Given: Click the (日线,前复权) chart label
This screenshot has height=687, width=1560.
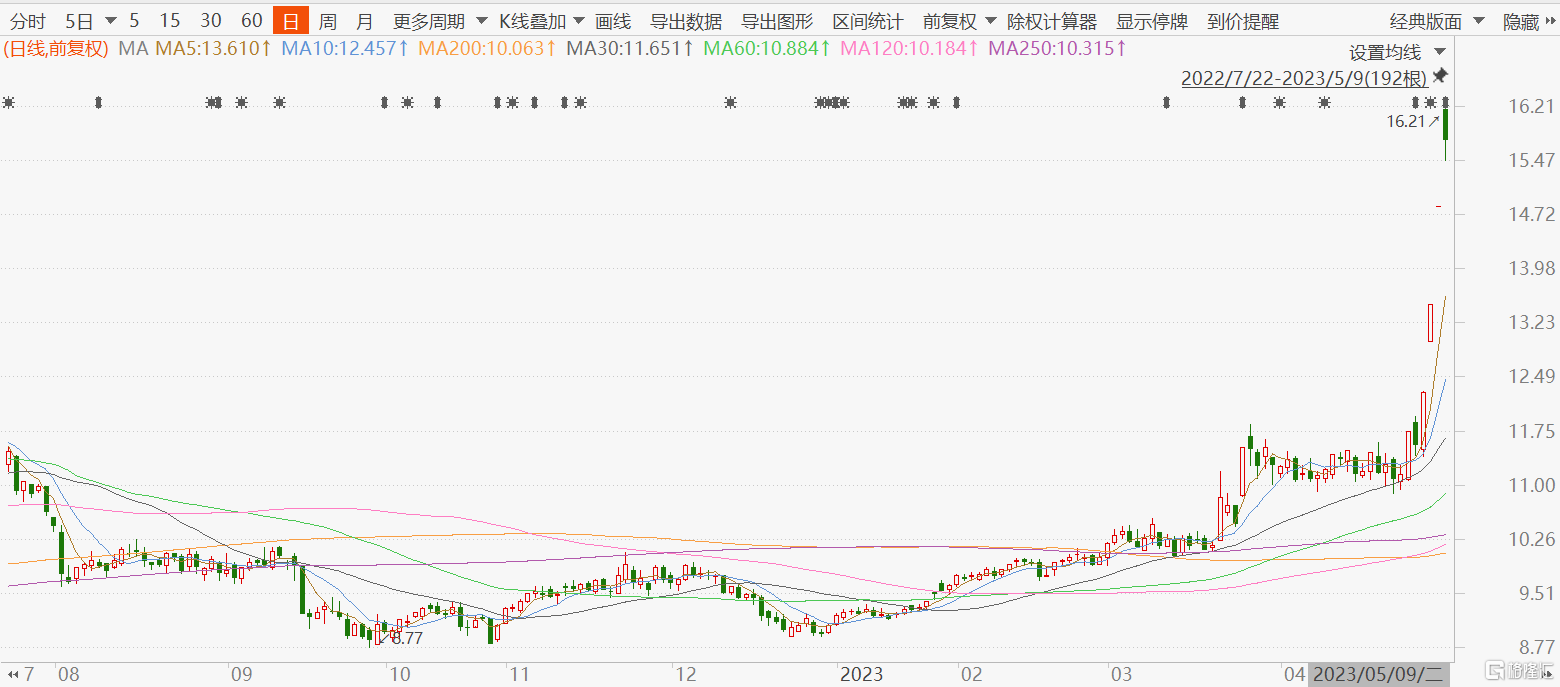Looking at the screenshot, I should 56,48.
